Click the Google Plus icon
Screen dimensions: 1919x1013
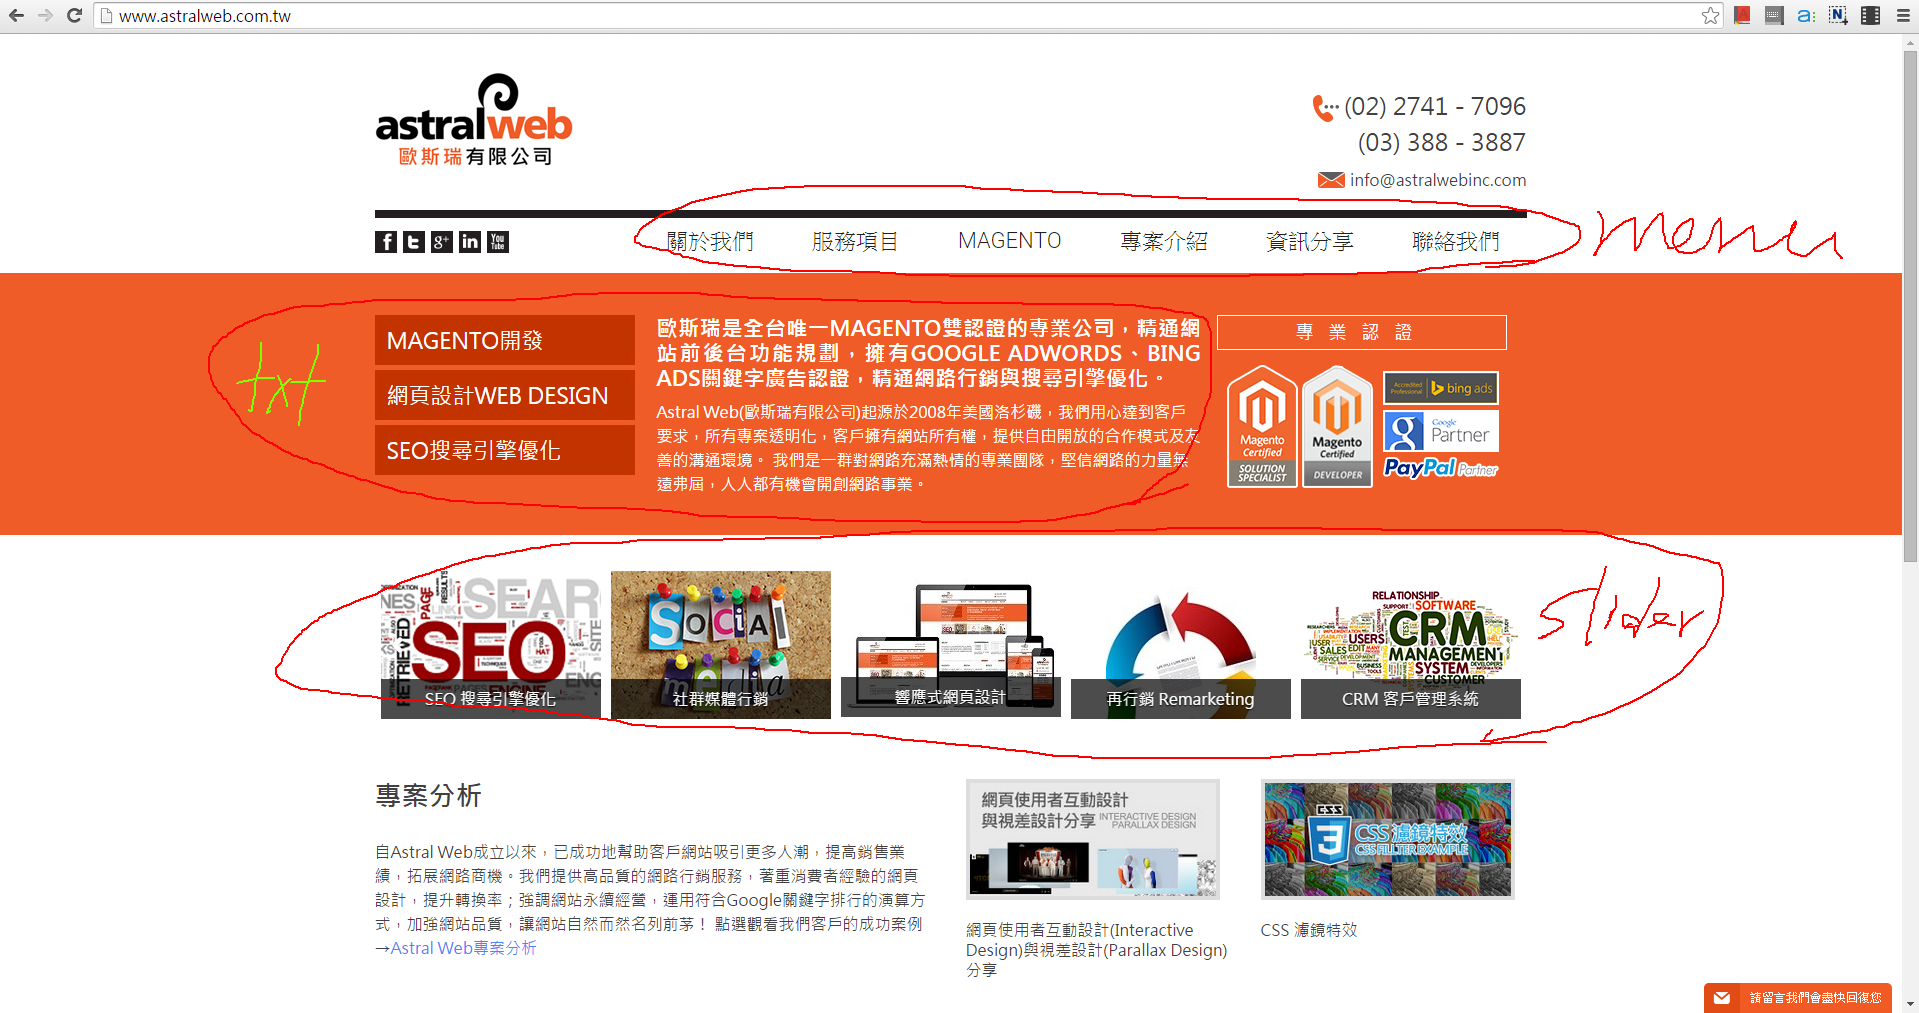442,242
